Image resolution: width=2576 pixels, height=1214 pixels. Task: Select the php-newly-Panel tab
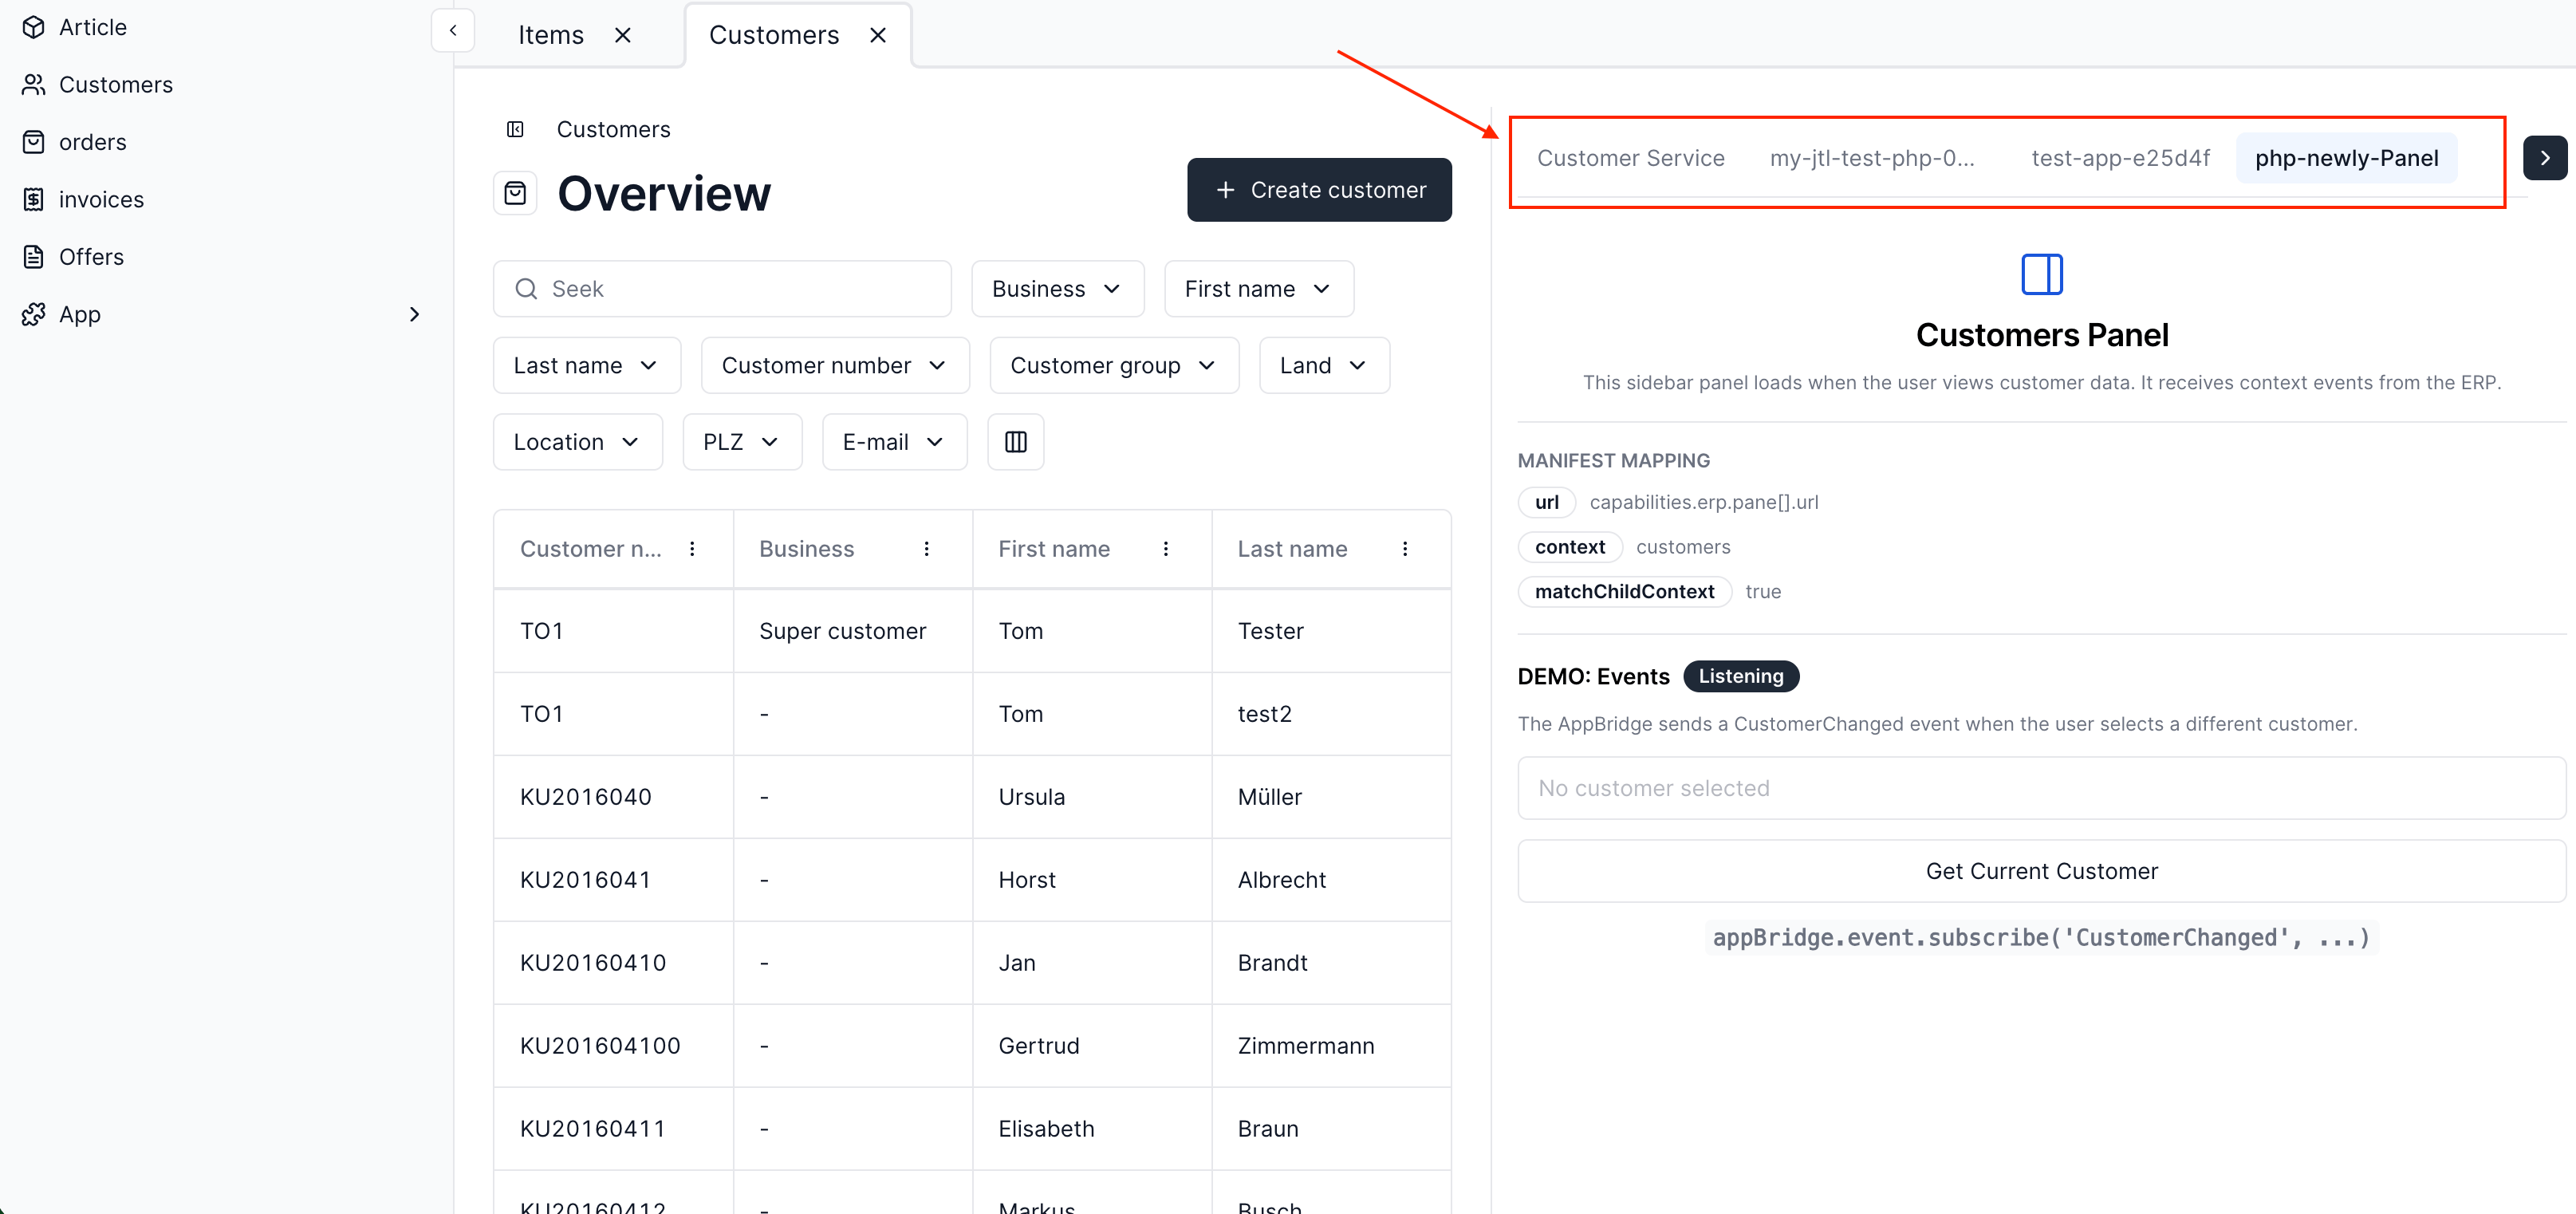click(x=2346, y=158)
